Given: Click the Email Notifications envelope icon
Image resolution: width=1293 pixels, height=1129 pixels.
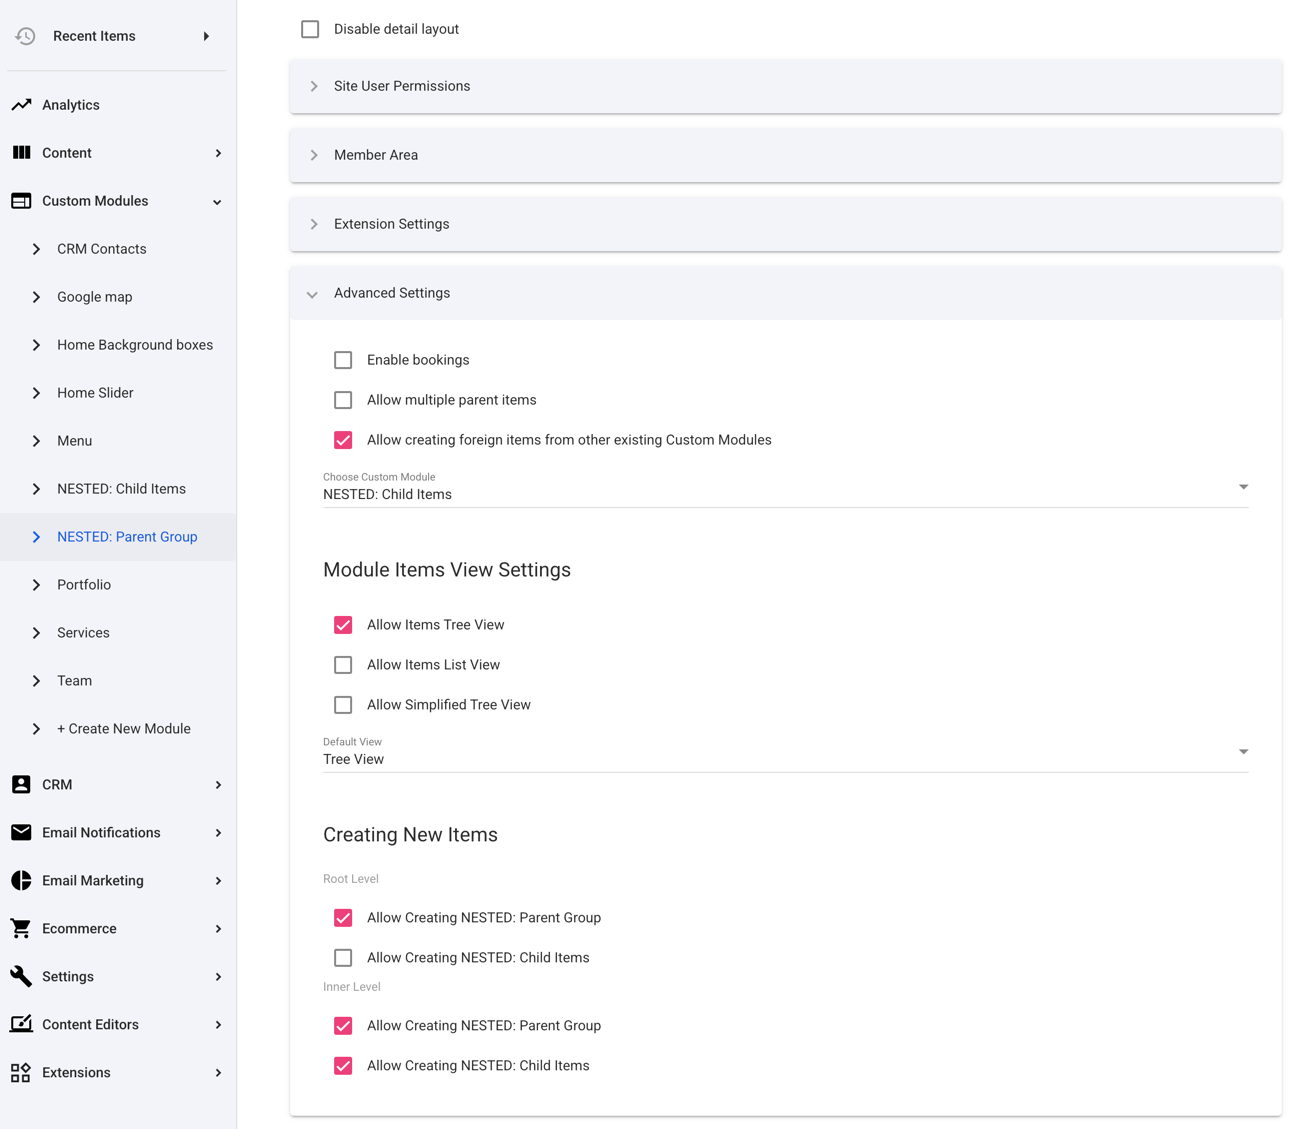Looking at the screenshot, I should [x=21, y=832].
